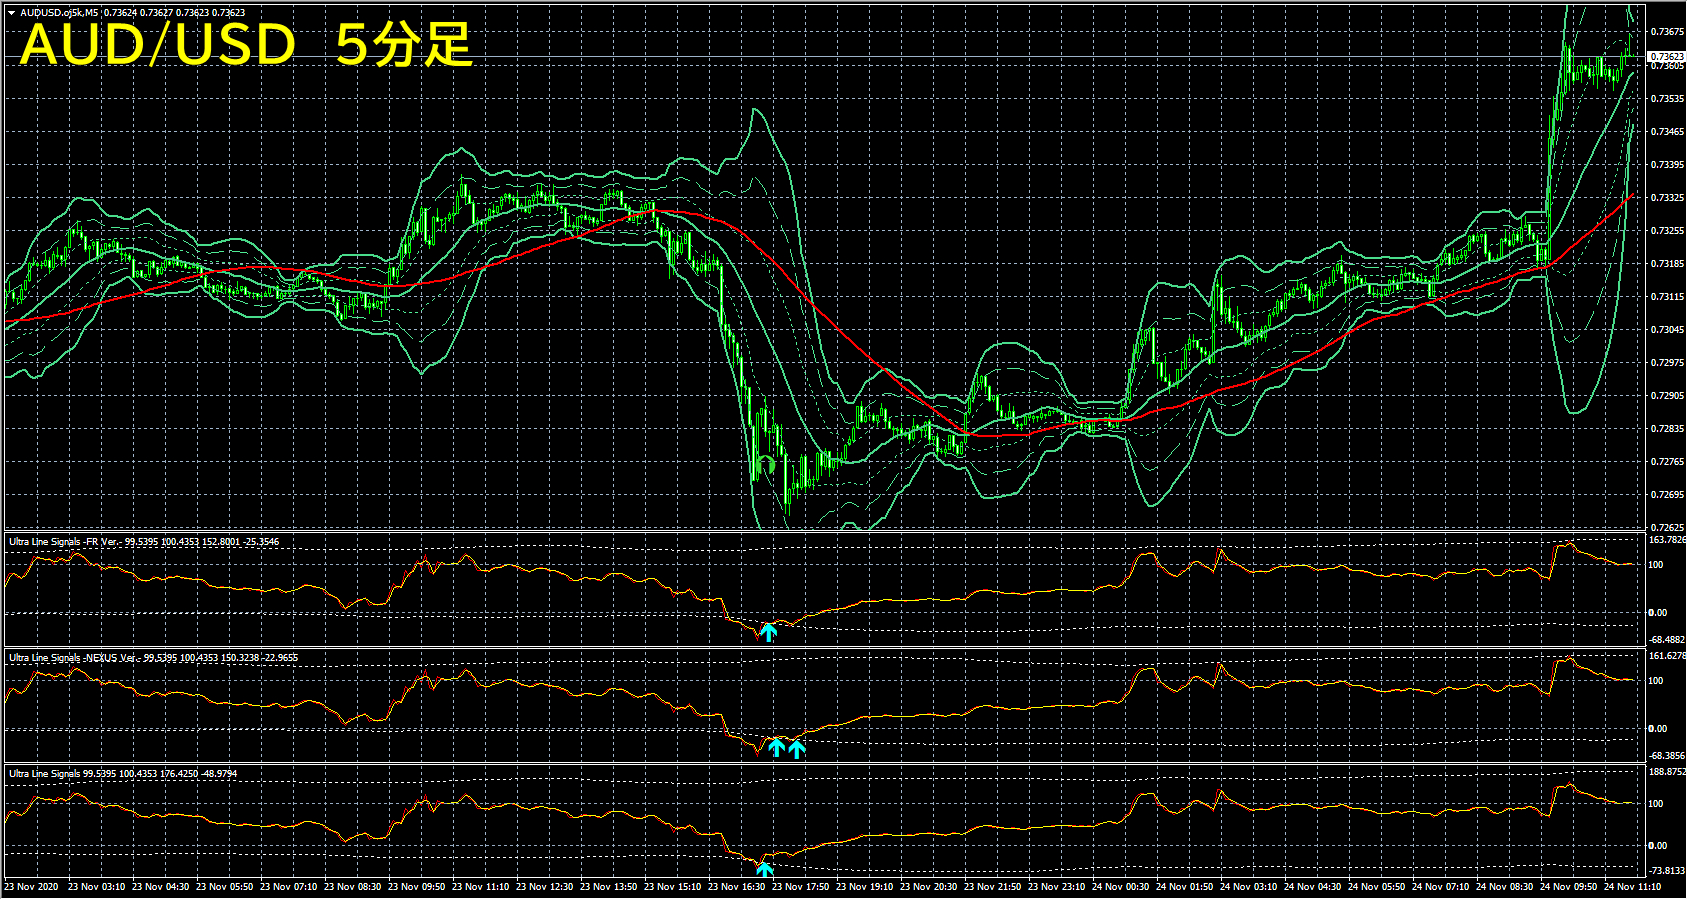Click the 24 Nov 00:30 time label
Viewport: 1688px width, 900px height.
1121,887
